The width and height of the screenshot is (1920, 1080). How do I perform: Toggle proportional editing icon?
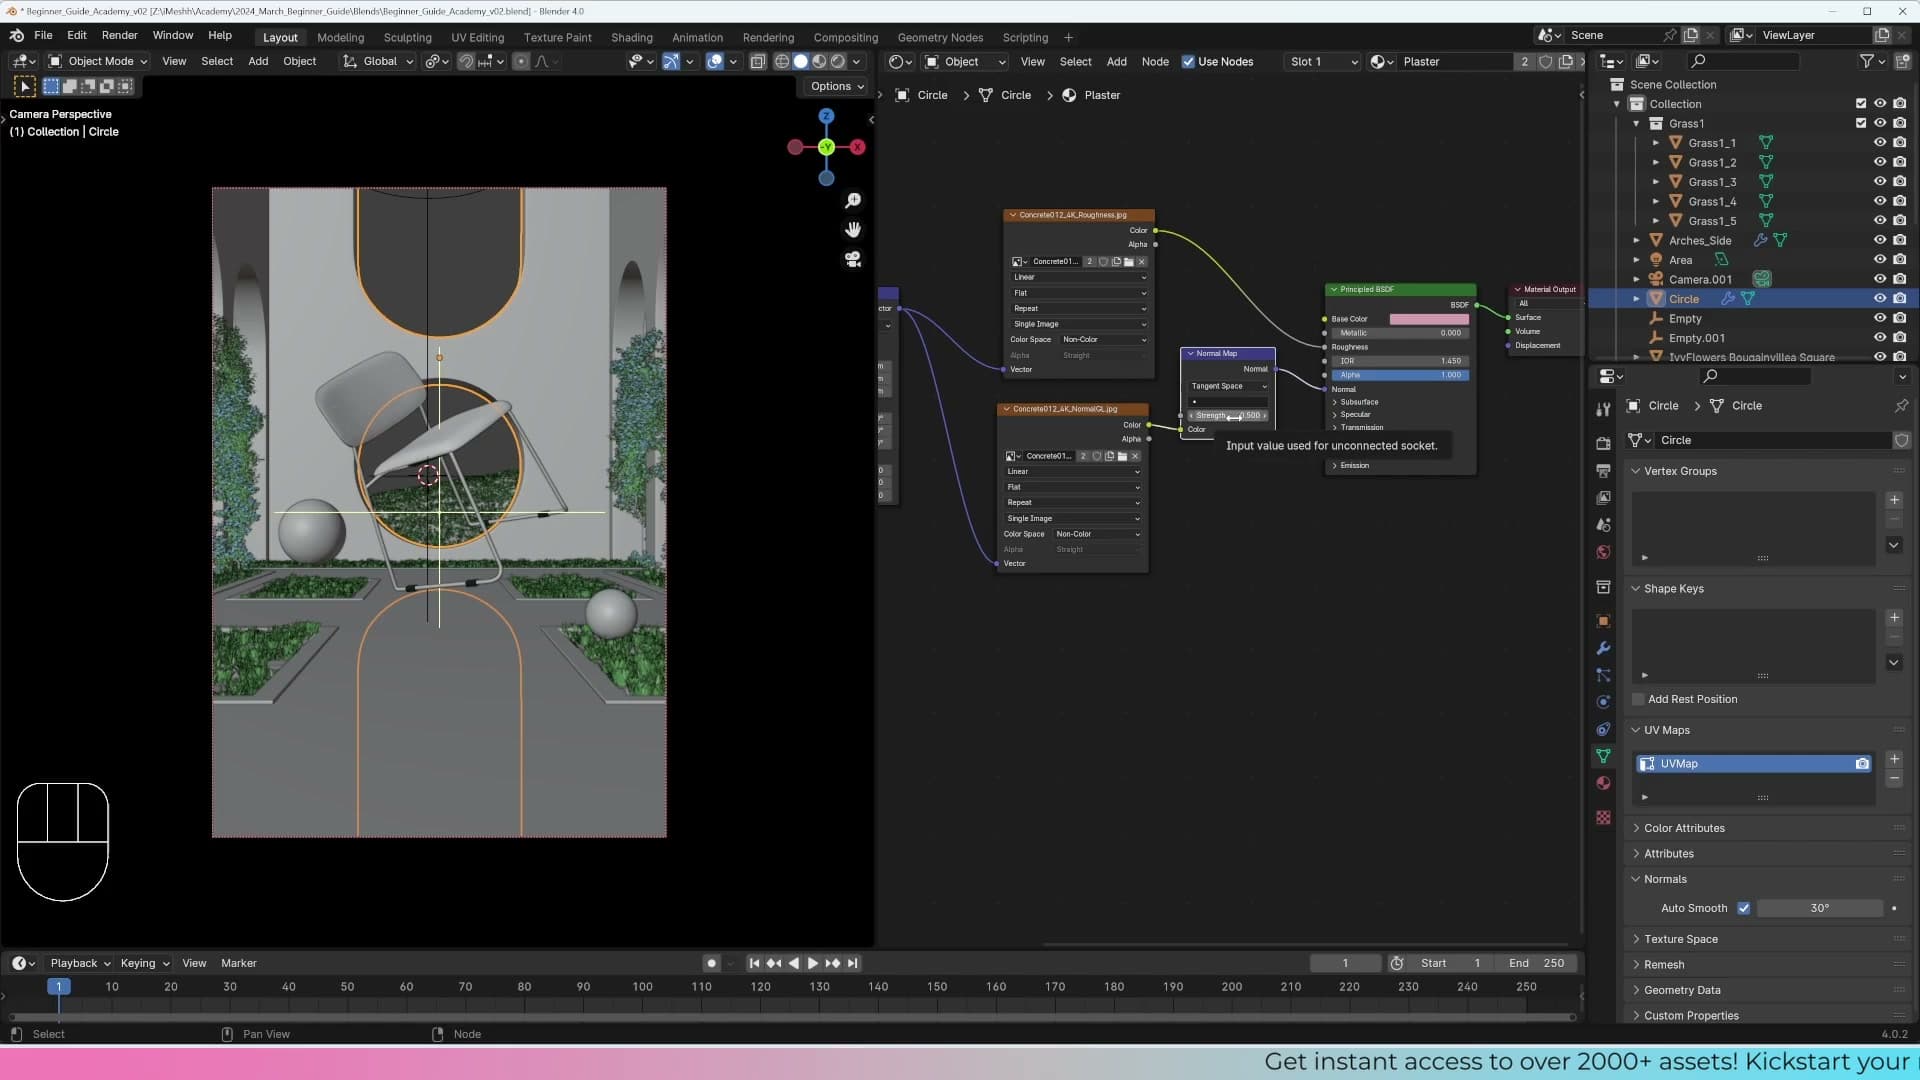(521, 62)
